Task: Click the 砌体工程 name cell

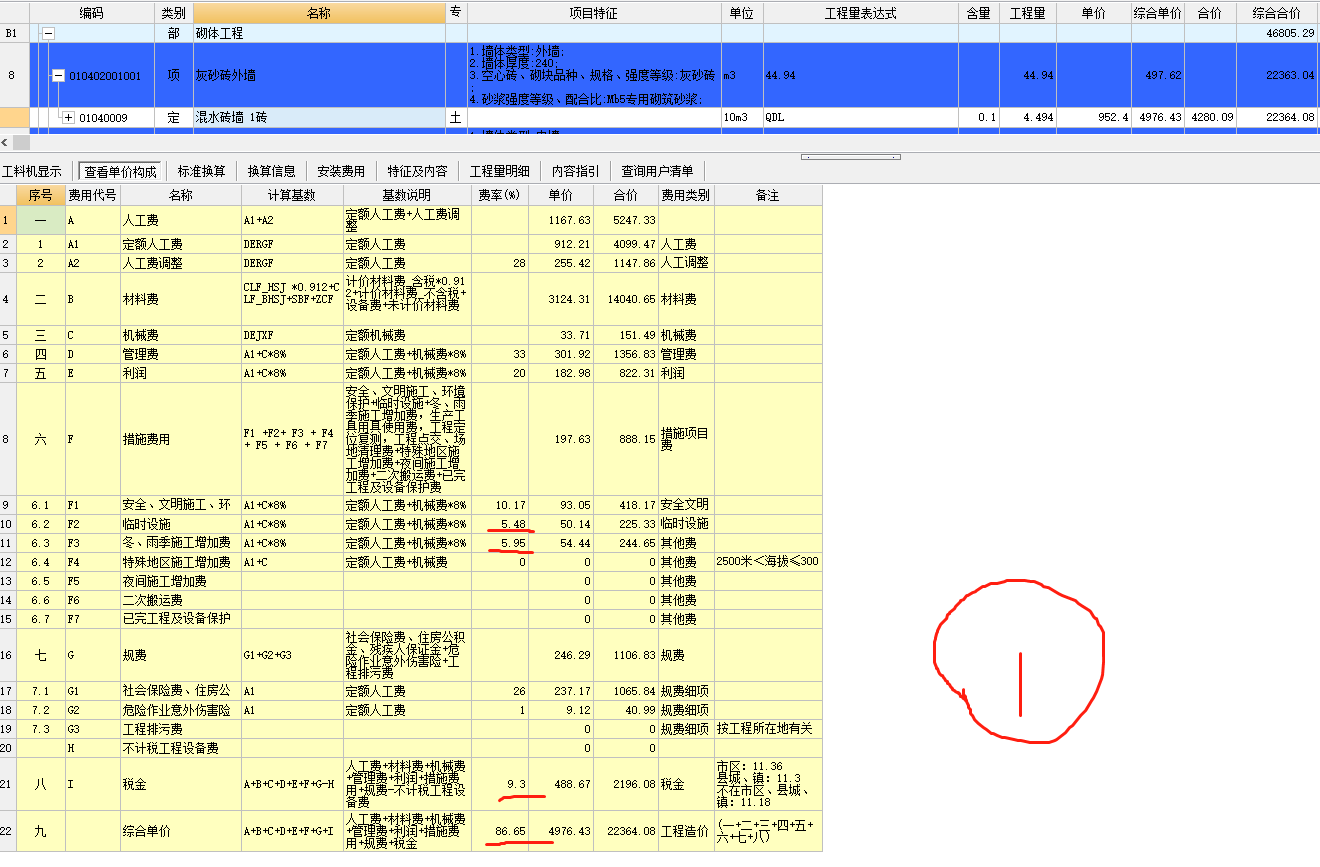Action: [319, 33]
